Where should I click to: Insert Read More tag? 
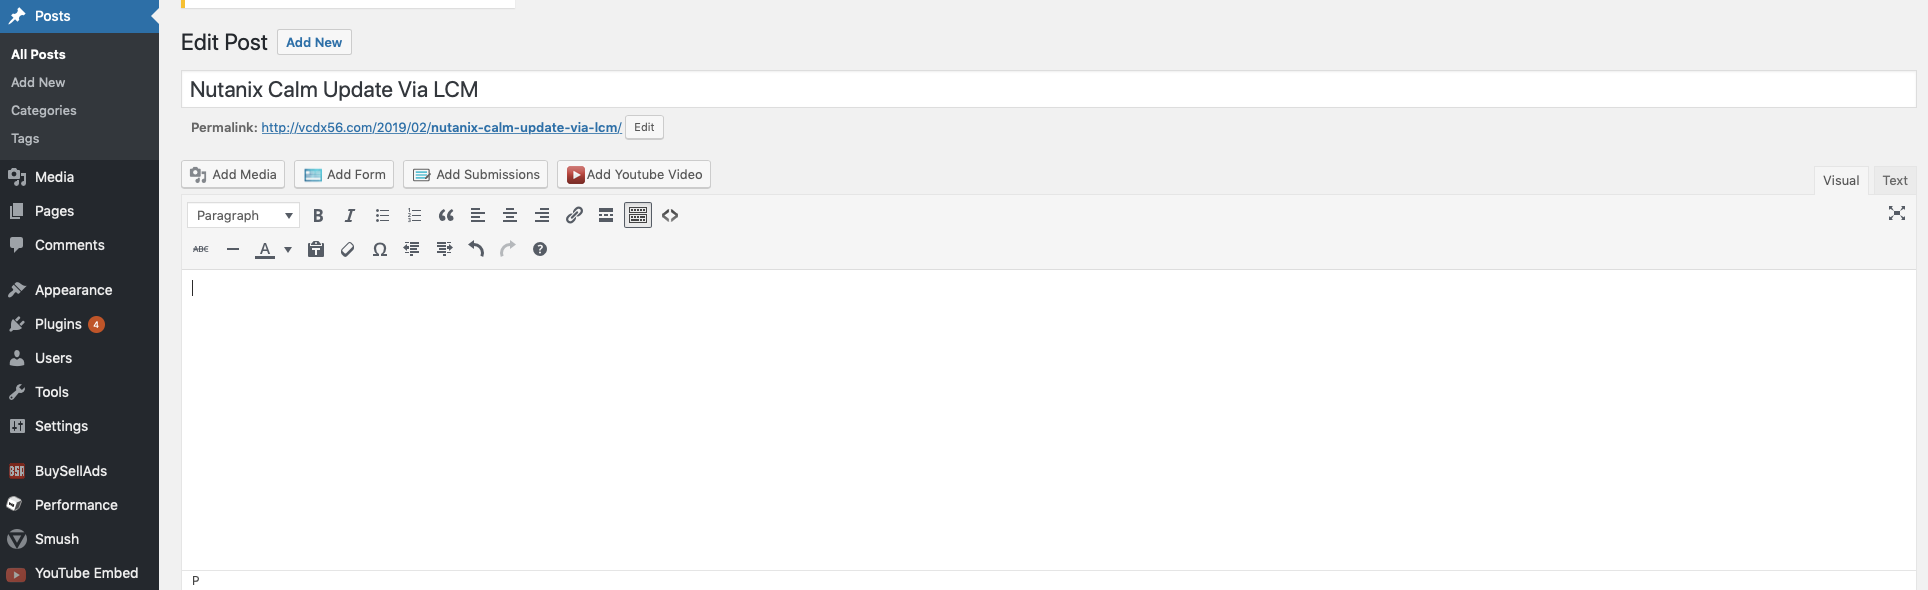coord(606,215)
